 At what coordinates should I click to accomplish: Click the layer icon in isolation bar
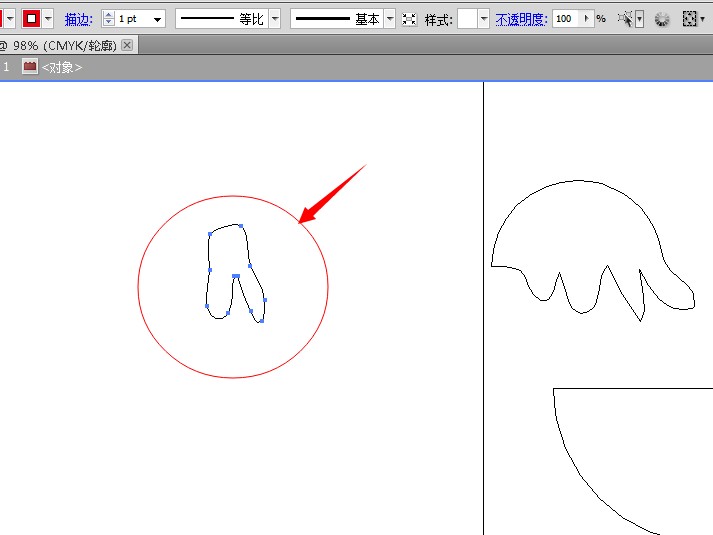[30, 67]
